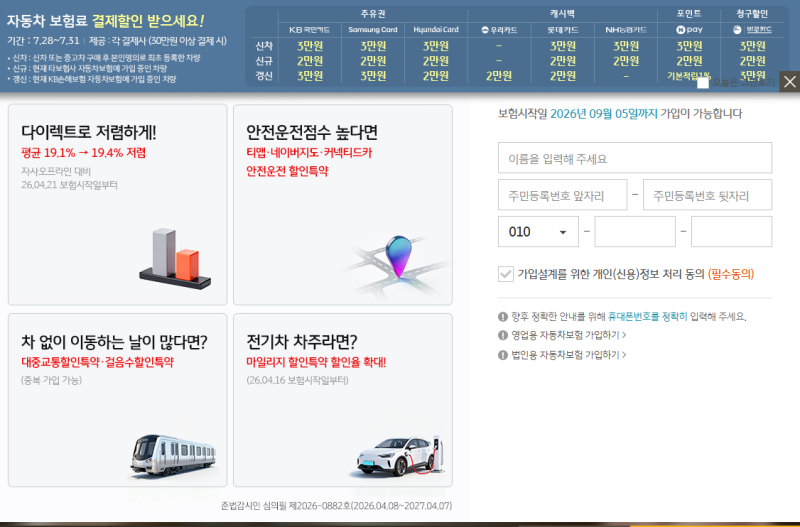Close the payment discount banner with X
The height and width of the screenshot is (527, 800).
[789, 82]
